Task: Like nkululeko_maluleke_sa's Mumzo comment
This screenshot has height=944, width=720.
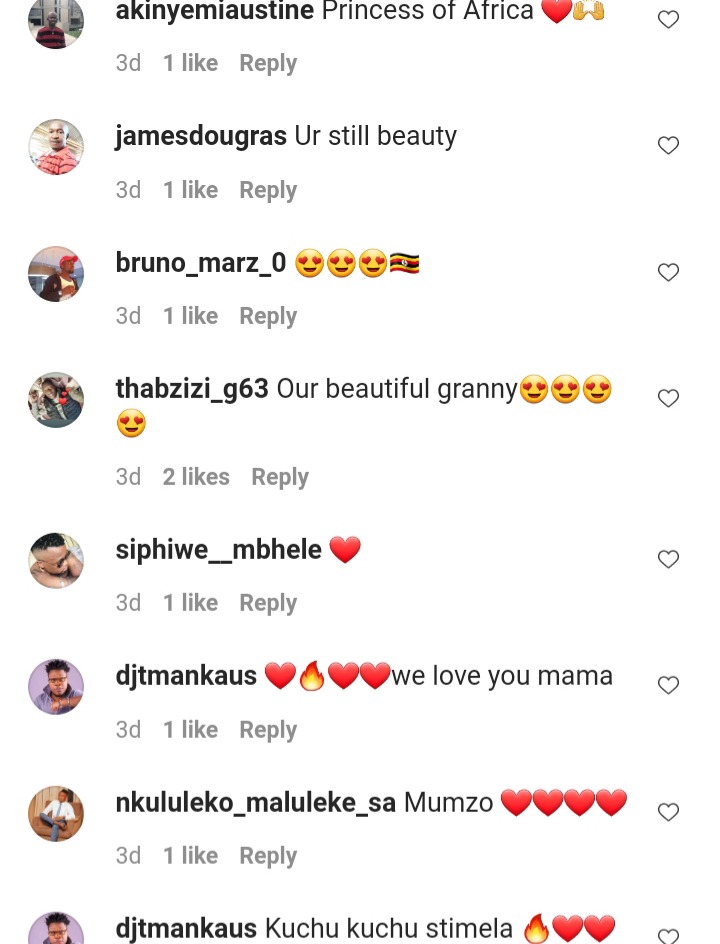Action: click(x=668, y=812)
